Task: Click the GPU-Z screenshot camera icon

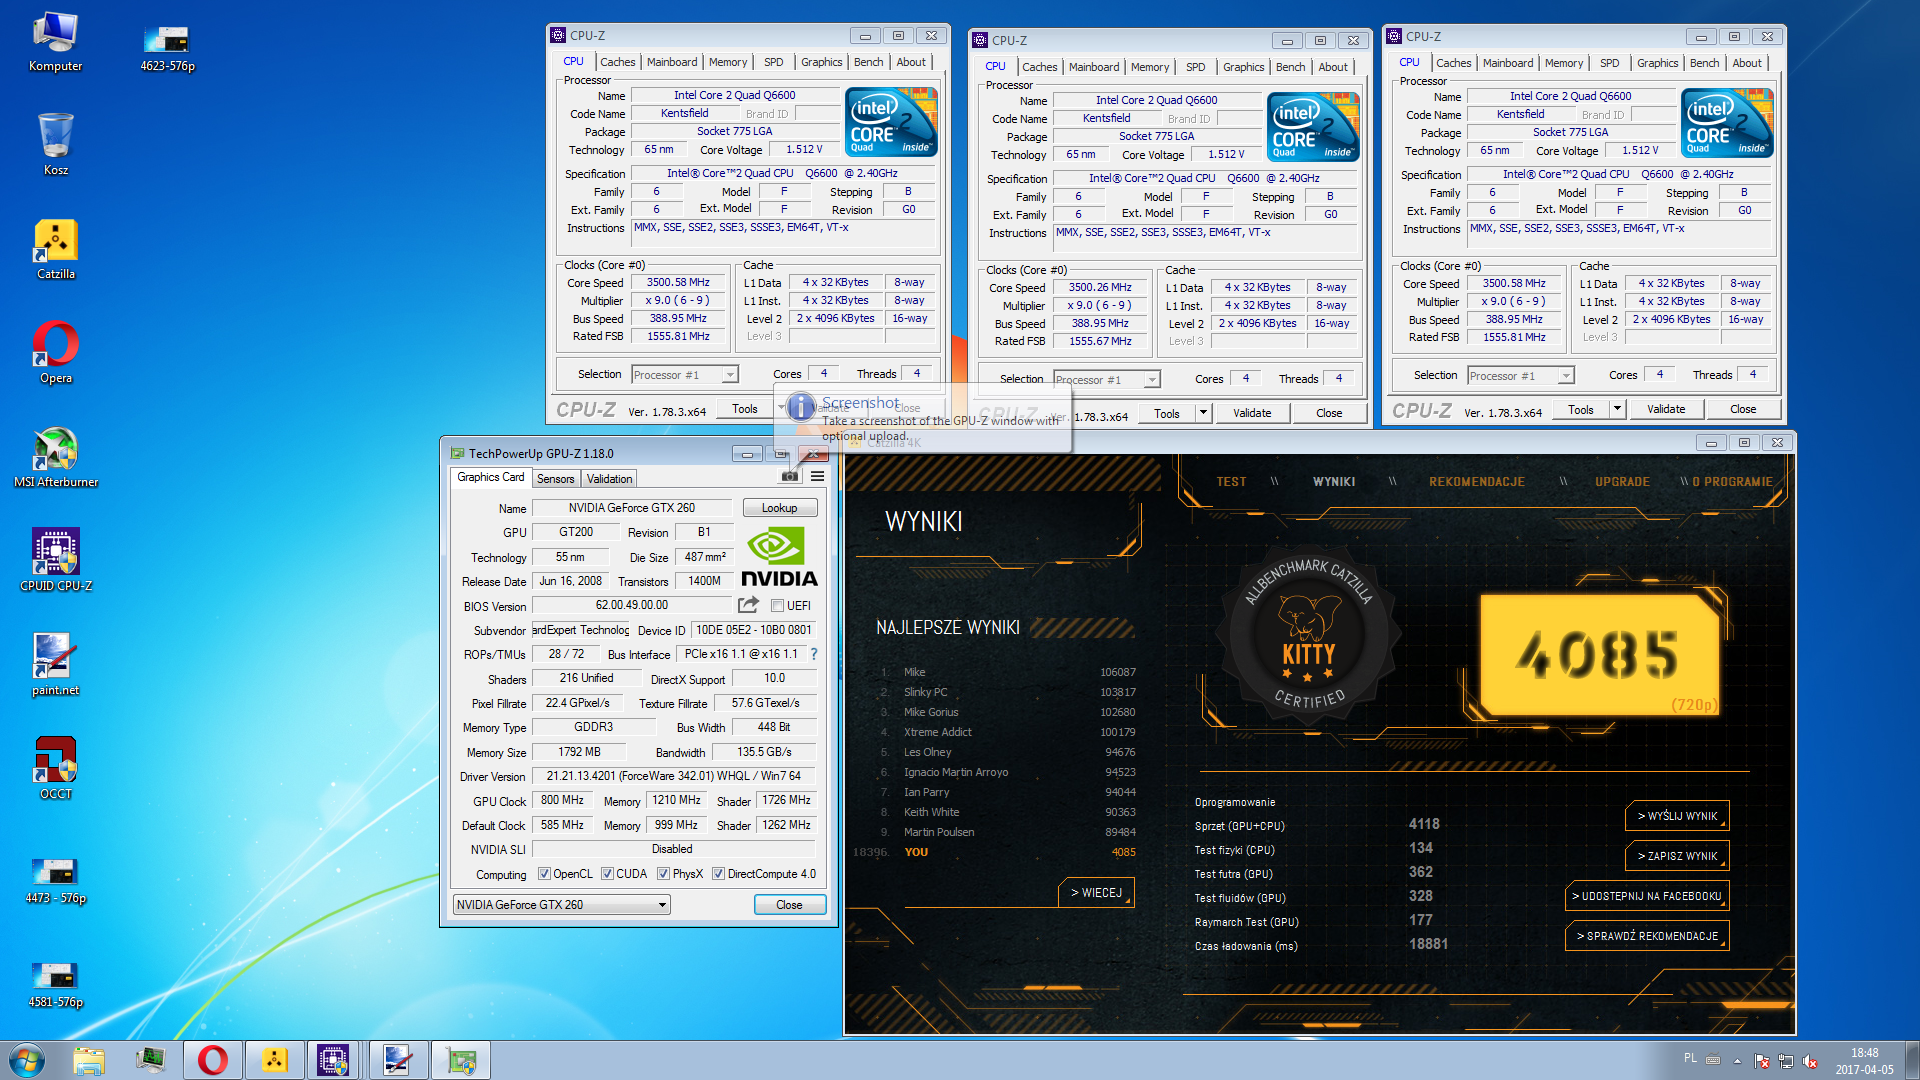Action: click(x=790, y=477)
